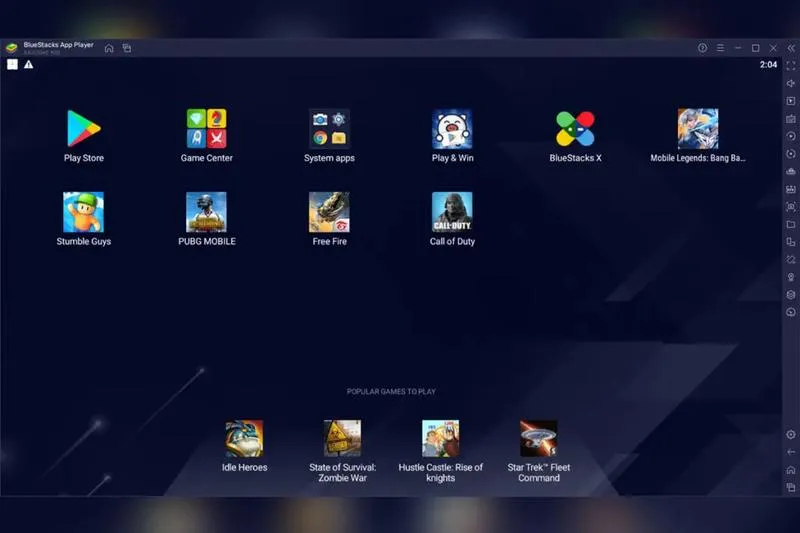
Task: Click the BlueStacks logo in title bar
Action: tap(12, 48)
